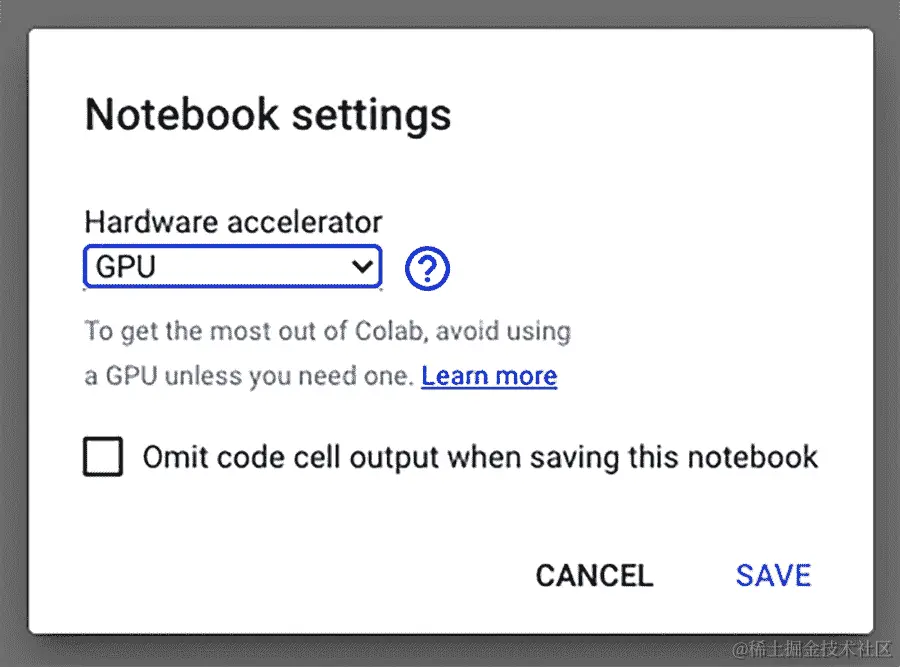Click the "Hardware accelerator" field label
The height and width of the screenshot is (667, 900).
[x=233, y=221]
